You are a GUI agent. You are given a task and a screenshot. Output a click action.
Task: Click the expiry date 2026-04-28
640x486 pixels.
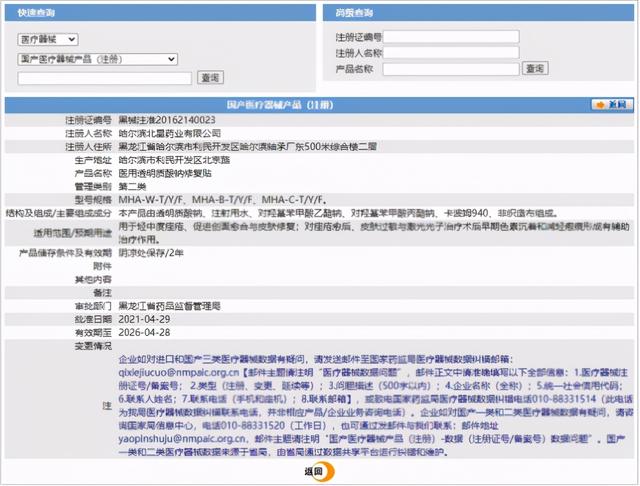(x=143, y=331)
